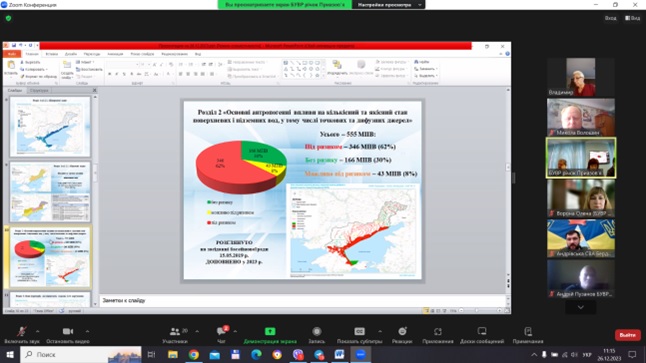Select the first slide thumbnail with map
Image resolution: width=646 pixels, height=363 pixels.
[50, 126]
